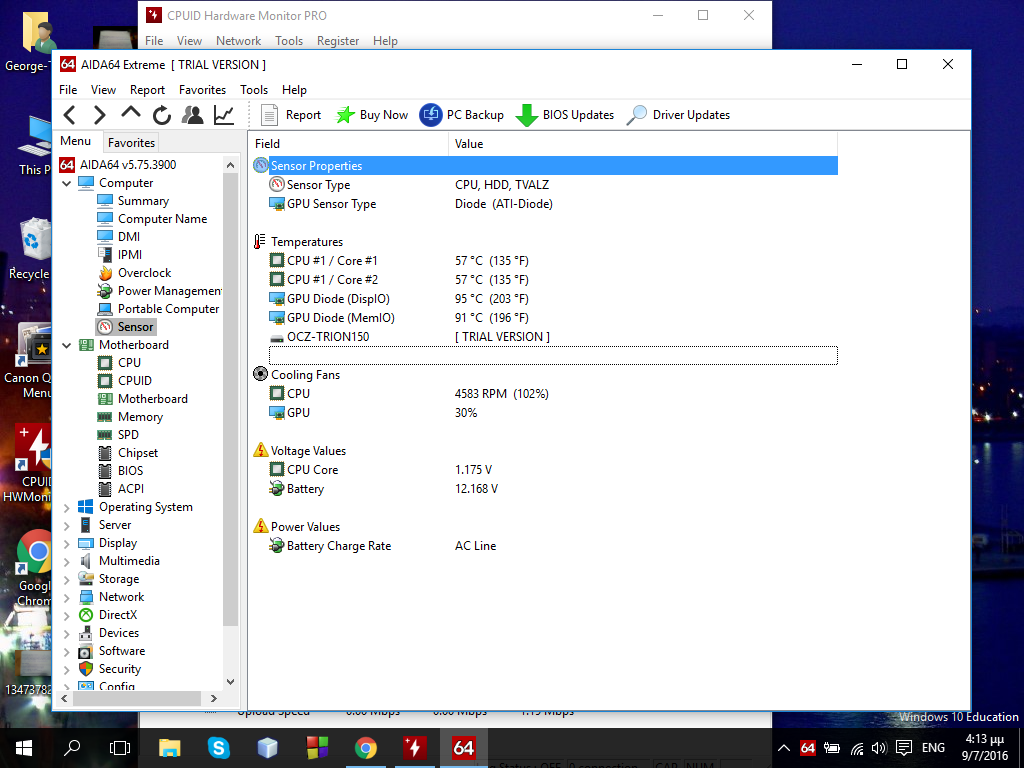Open the Overclock tree item

tap(144, 273)
